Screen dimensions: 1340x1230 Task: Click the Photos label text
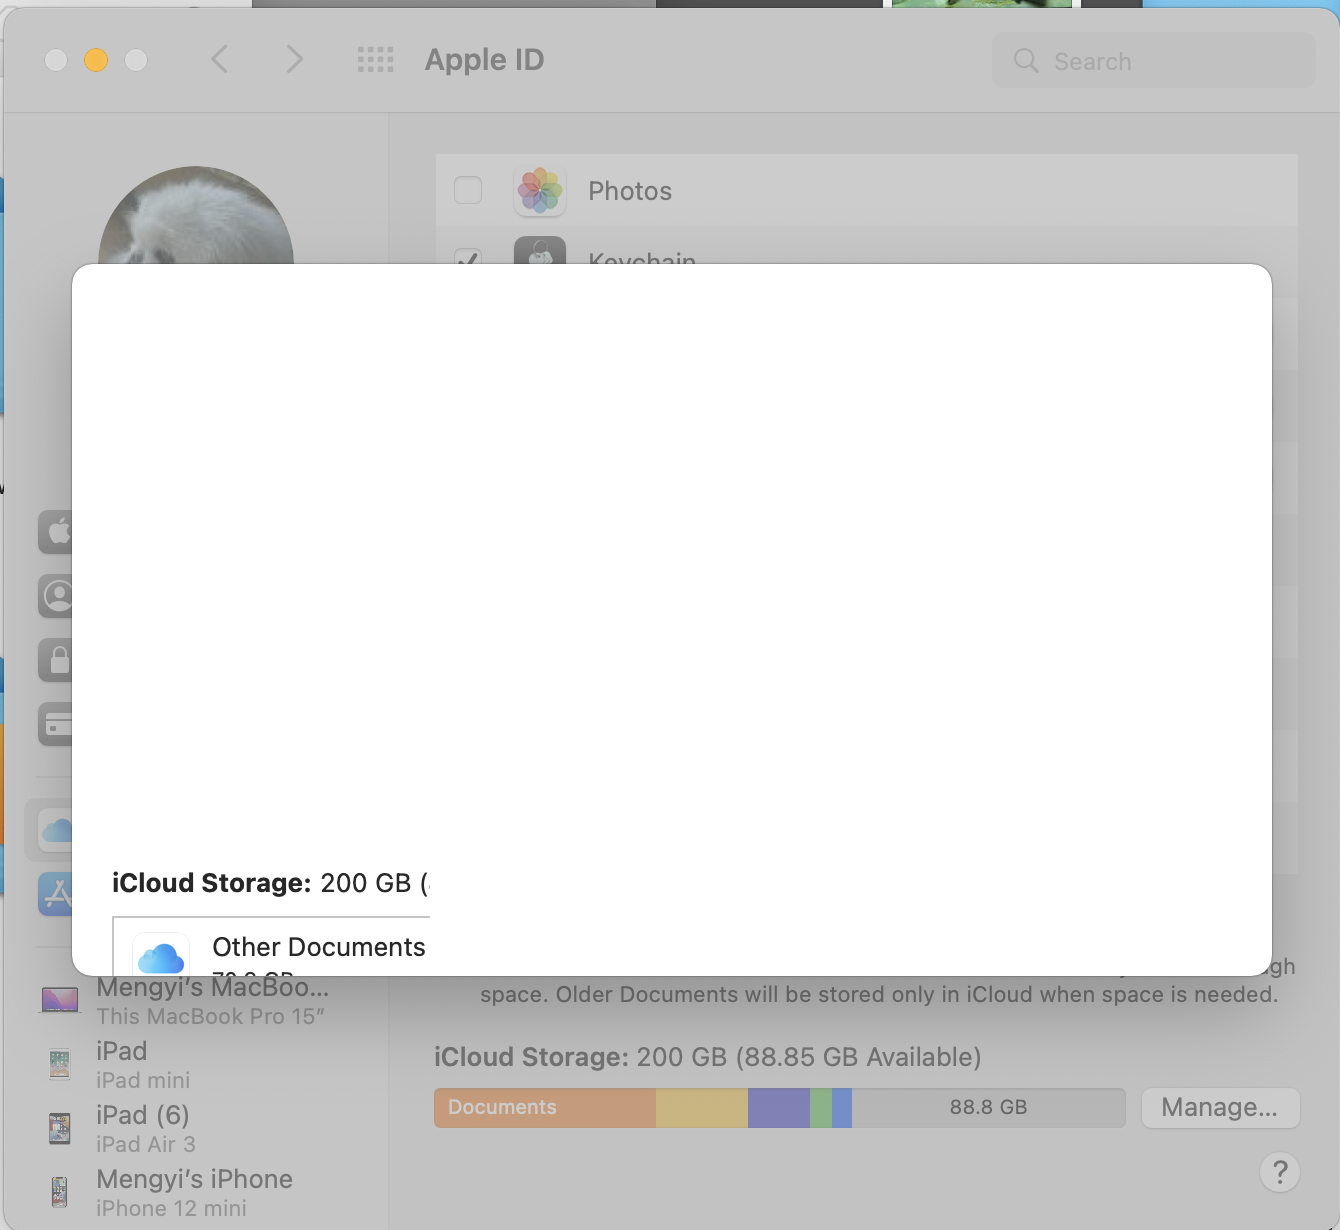point(630,191)
